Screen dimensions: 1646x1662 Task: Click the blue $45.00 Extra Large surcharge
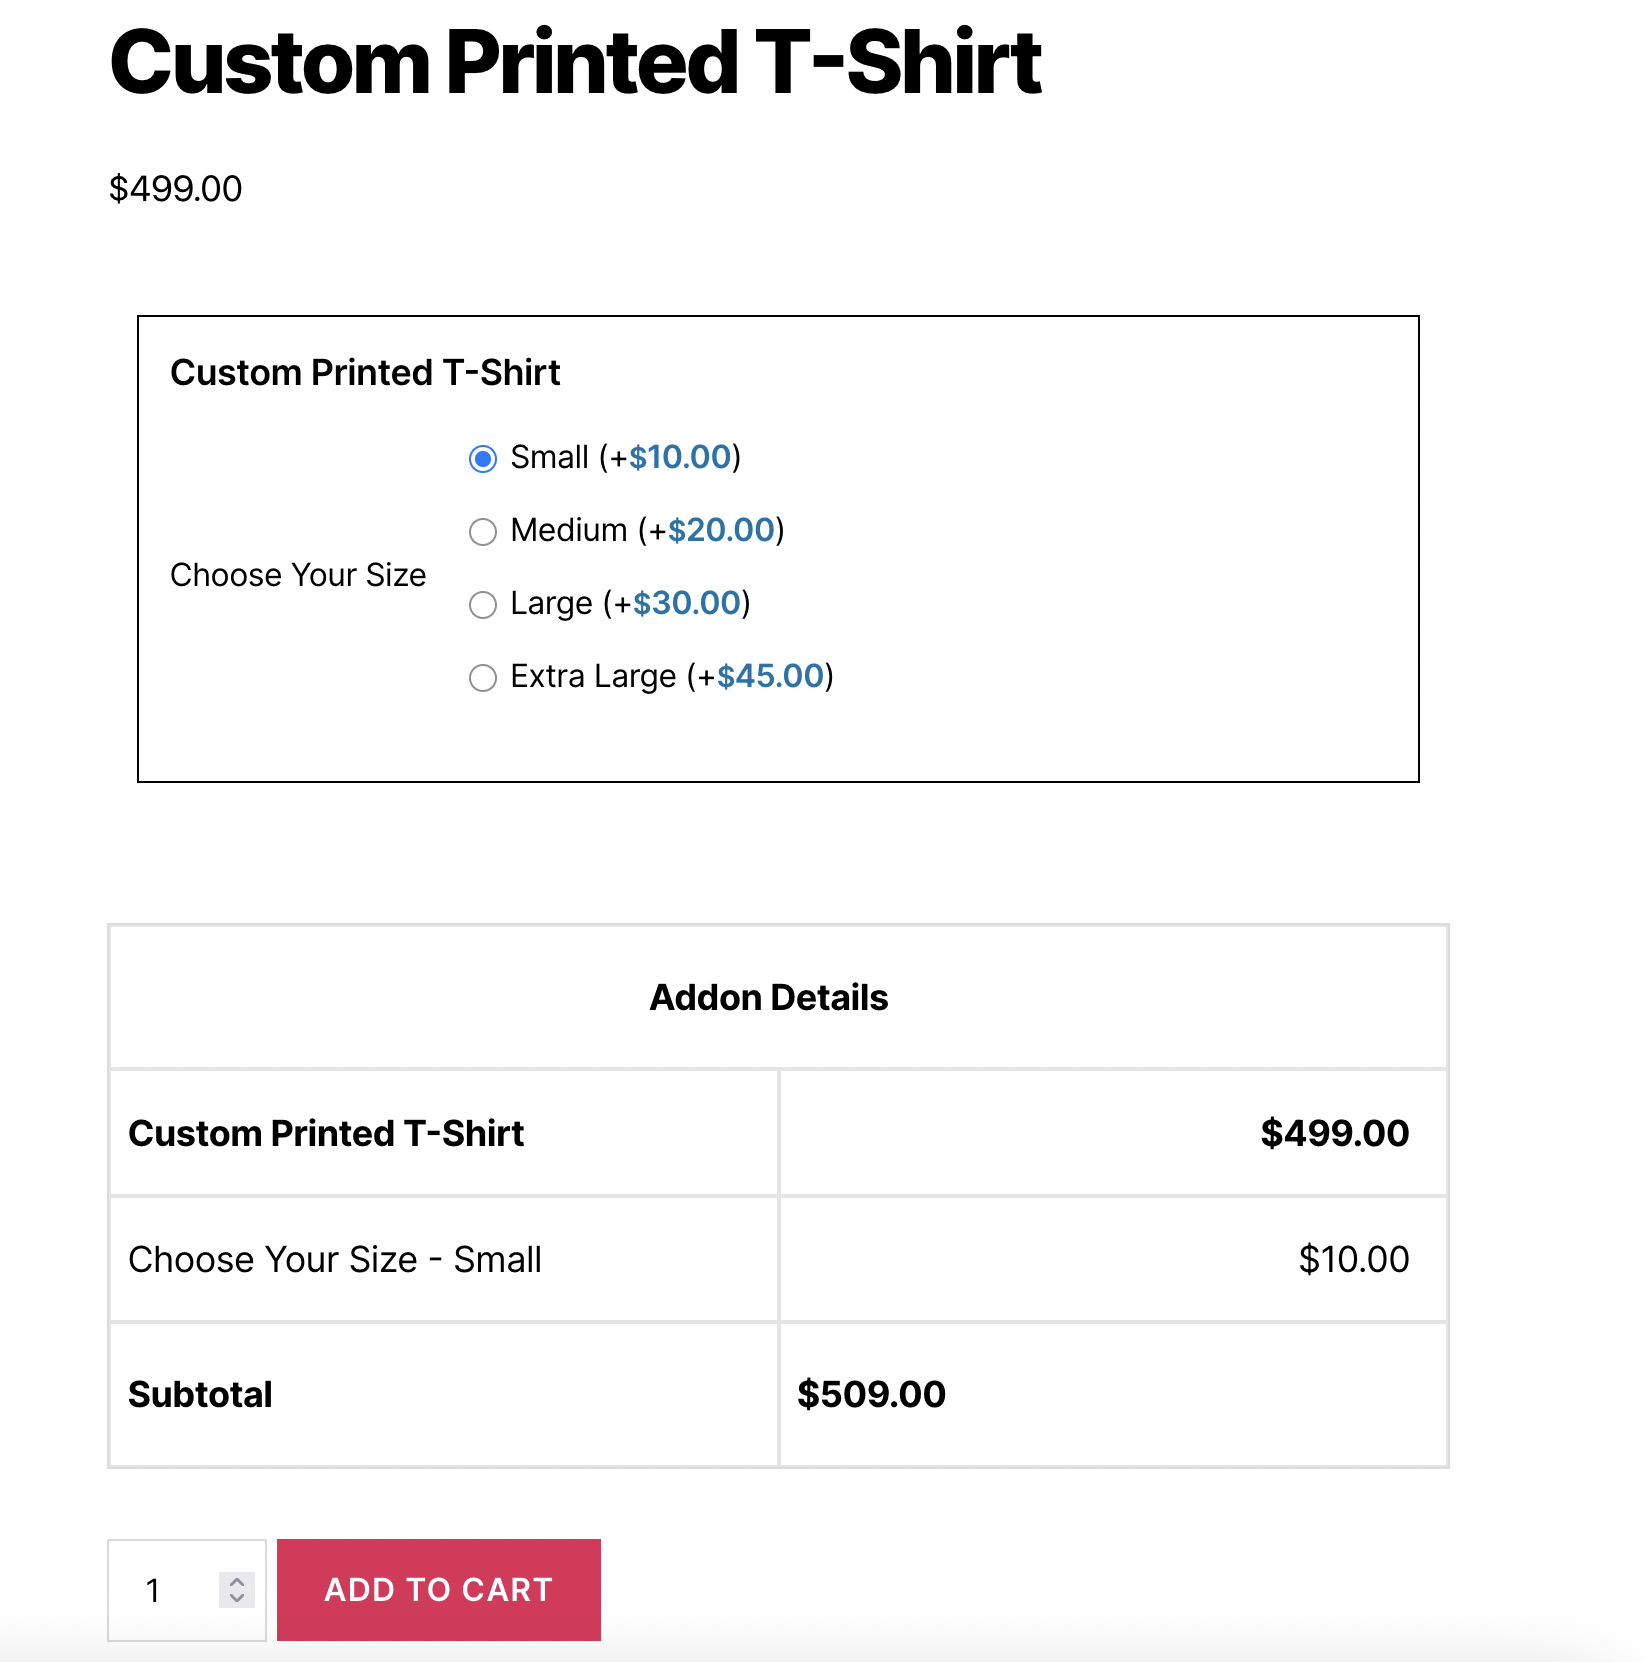coord(770,676)
